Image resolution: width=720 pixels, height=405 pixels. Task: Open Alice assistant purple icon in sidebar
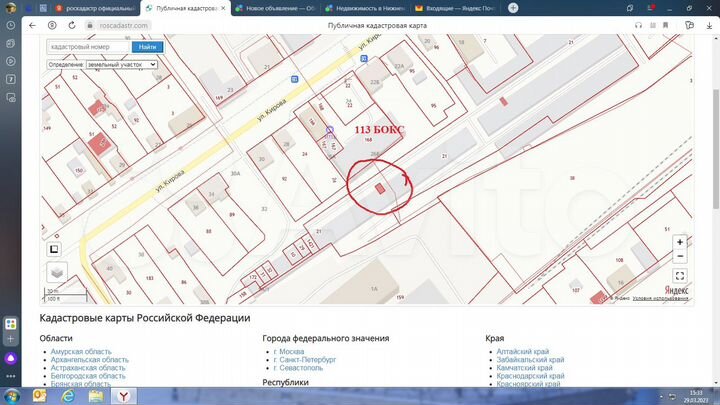pyautogui.click(x=11, y=358)
